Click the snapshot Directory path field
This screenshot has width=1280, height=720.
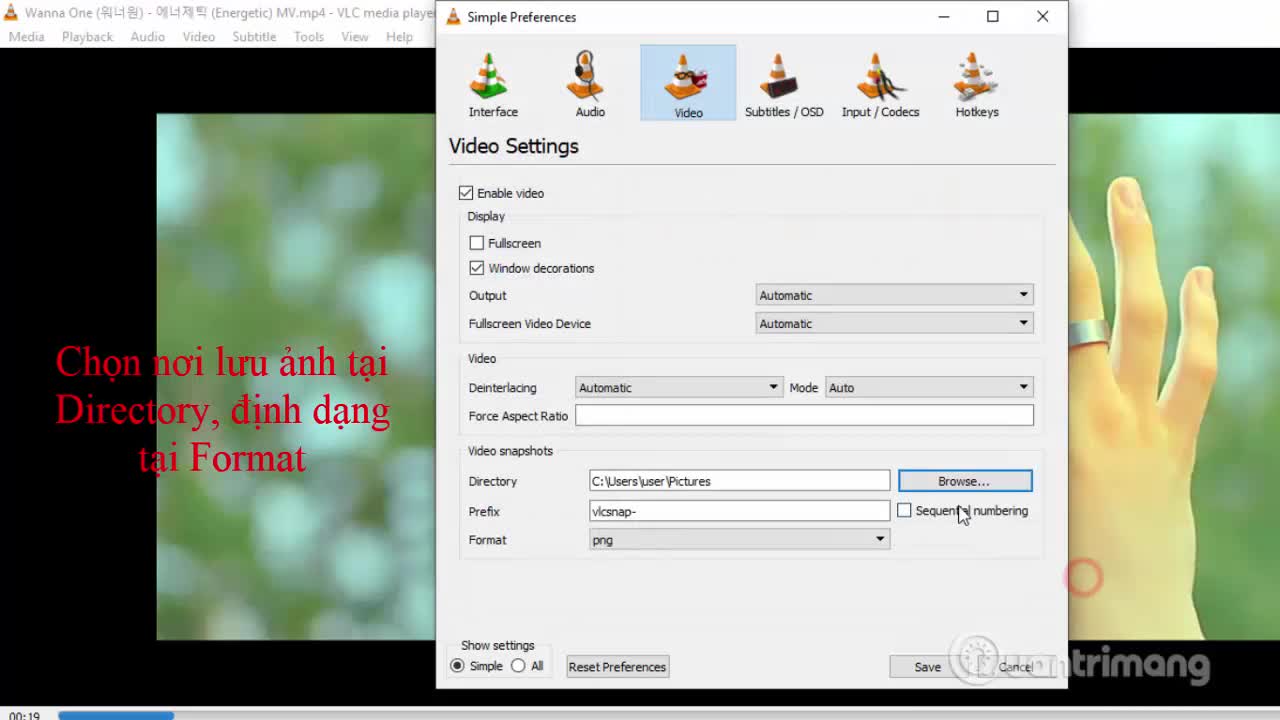tap(739, 481)
